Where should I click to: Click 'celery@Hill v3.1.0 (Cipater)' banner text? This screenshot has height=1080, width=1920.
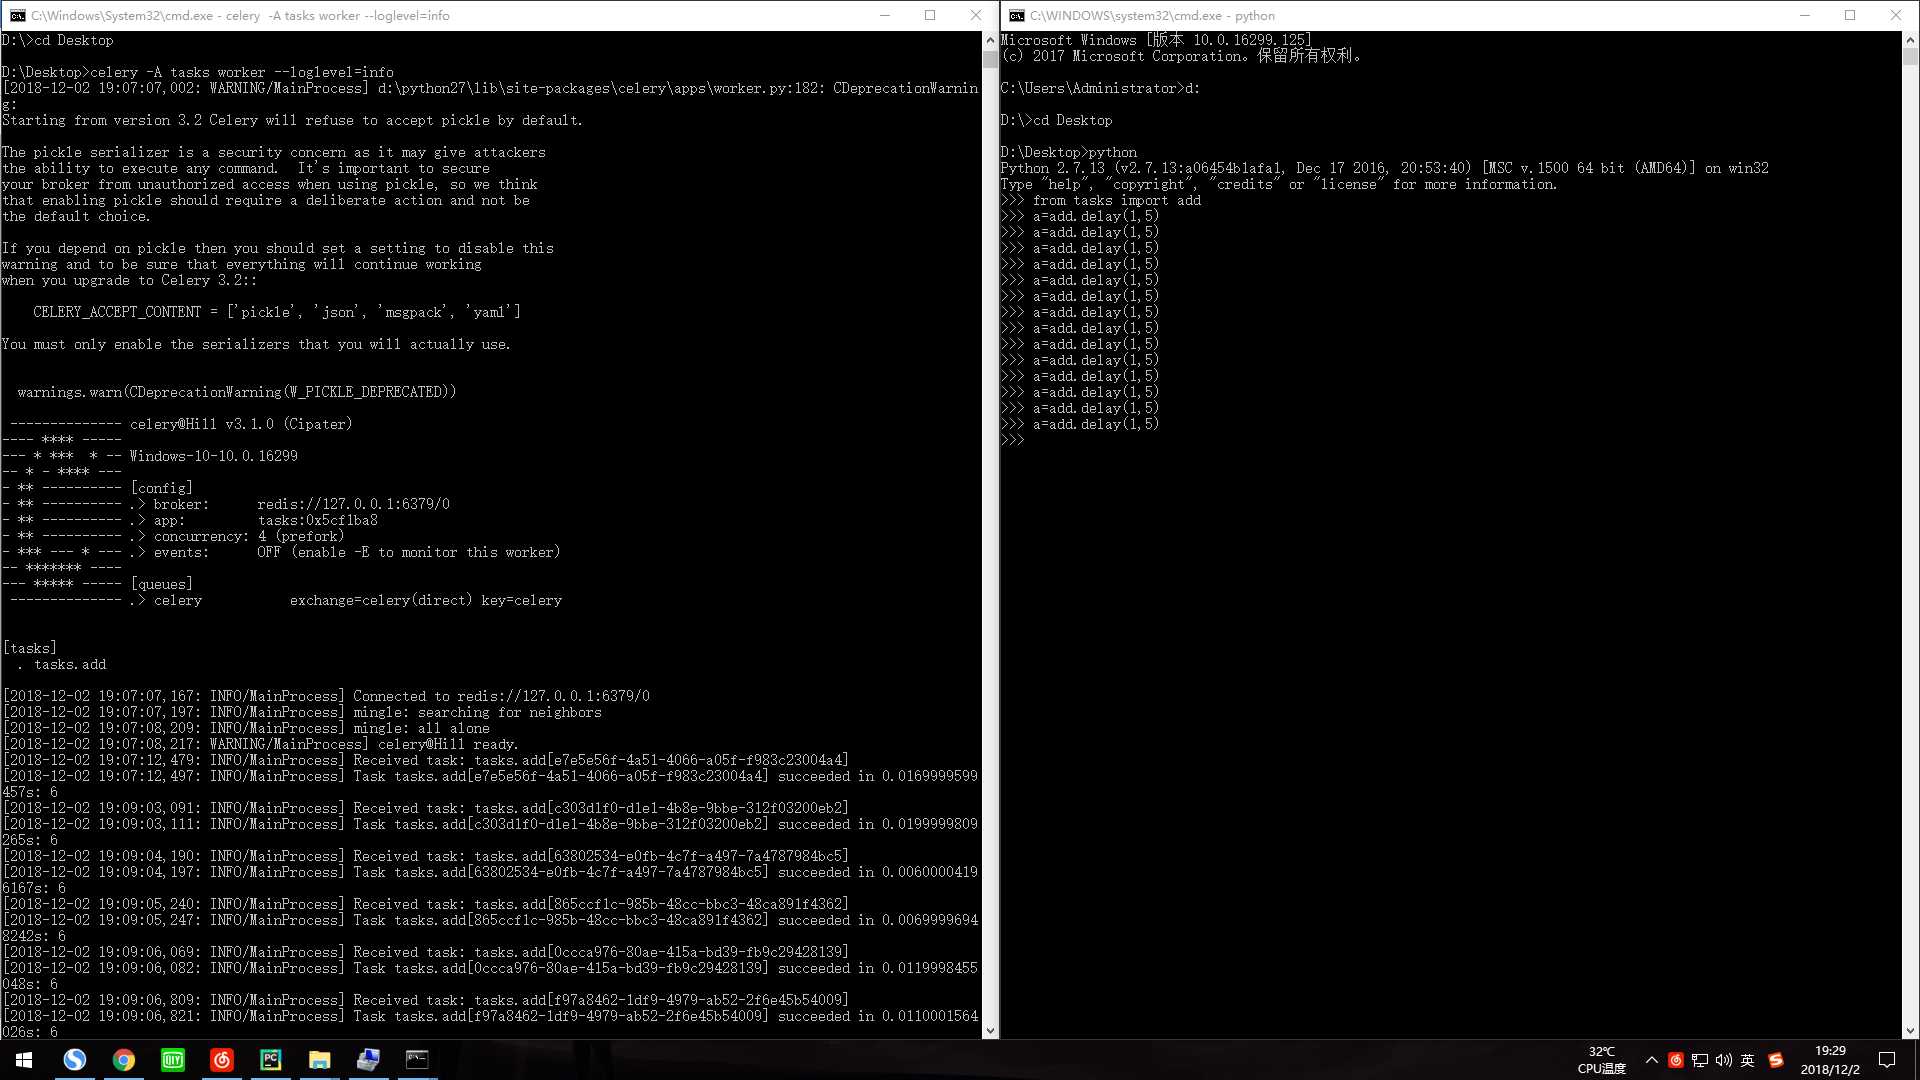[x=241, y=424]
